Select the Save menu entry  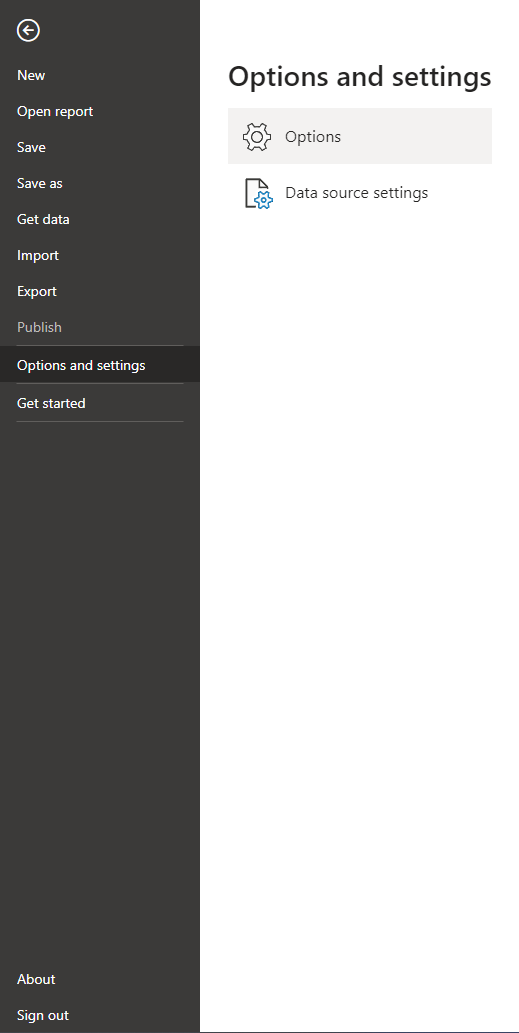pyautogui.click(x=32, y=147)
